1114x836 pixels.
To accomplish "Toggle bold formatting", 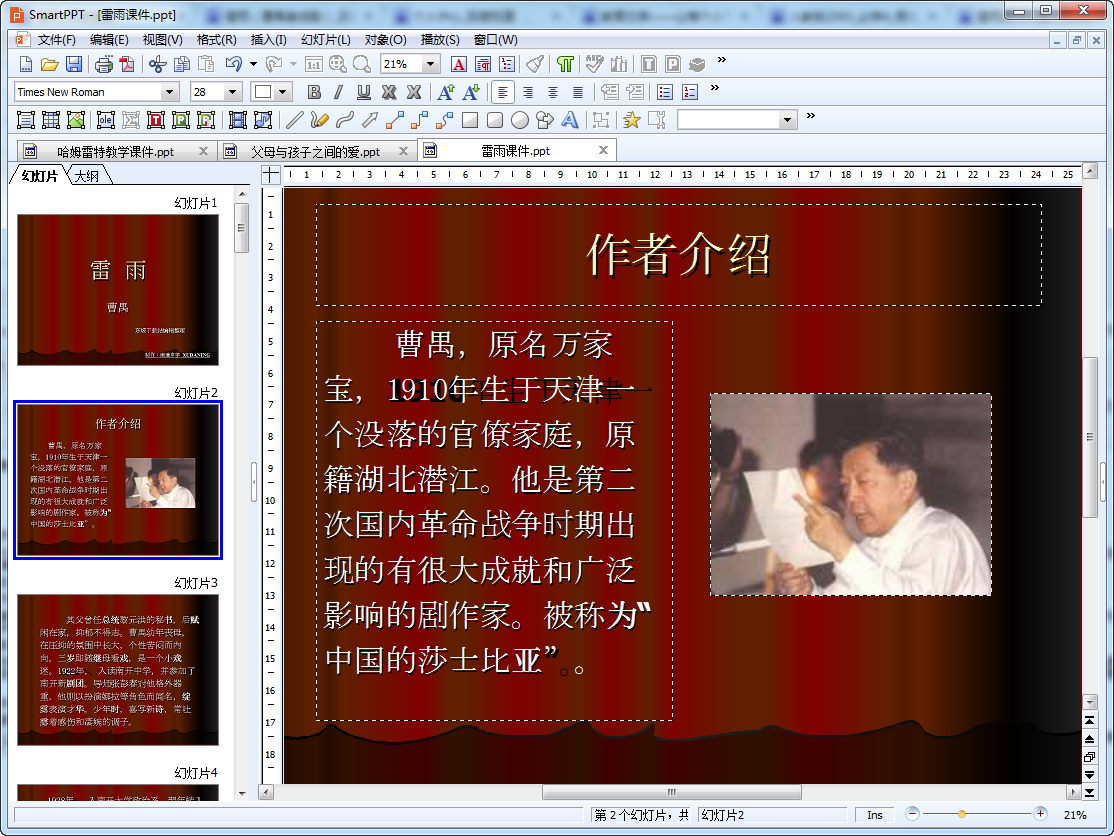I will [x=314, y=92].
